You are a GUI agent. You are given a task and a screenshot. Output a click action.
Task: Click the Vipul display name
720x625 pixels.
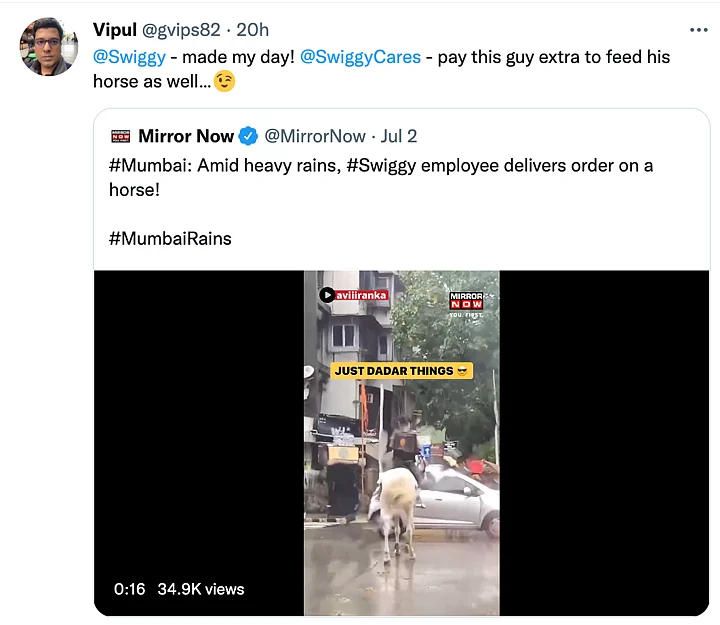(115, 29)
